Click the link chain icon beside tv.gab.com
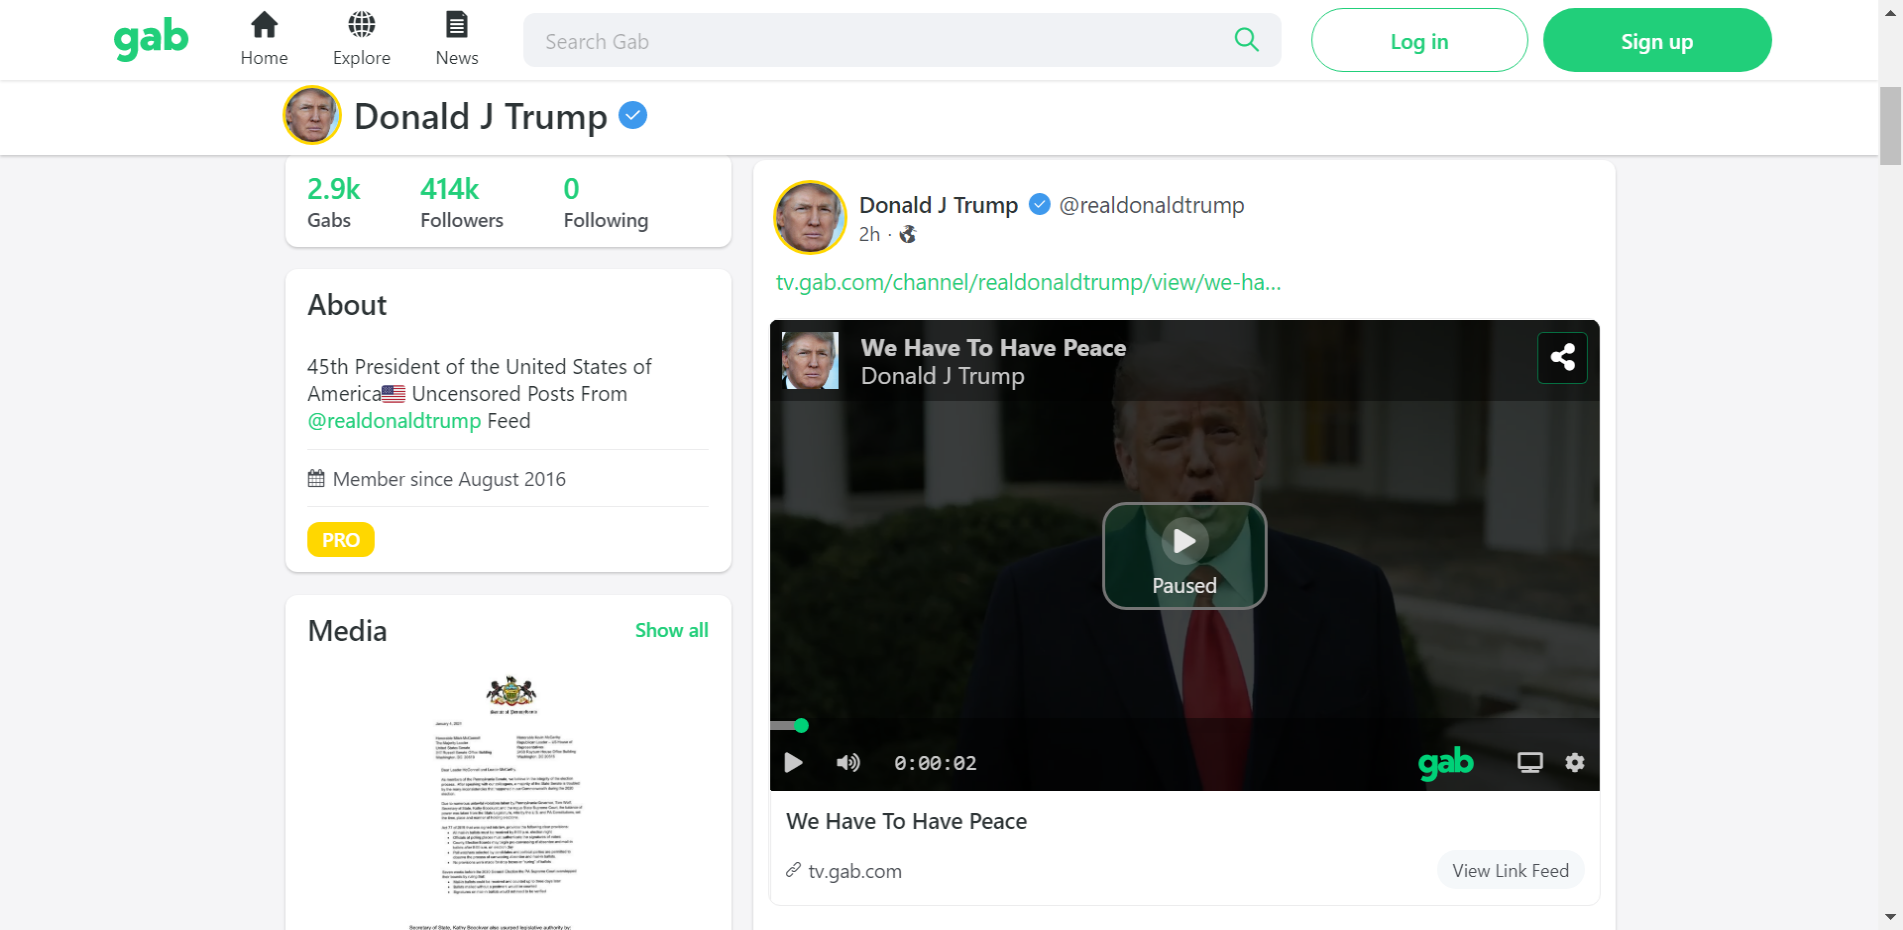The image size is (1903, 930). click(x=793, y=870)
